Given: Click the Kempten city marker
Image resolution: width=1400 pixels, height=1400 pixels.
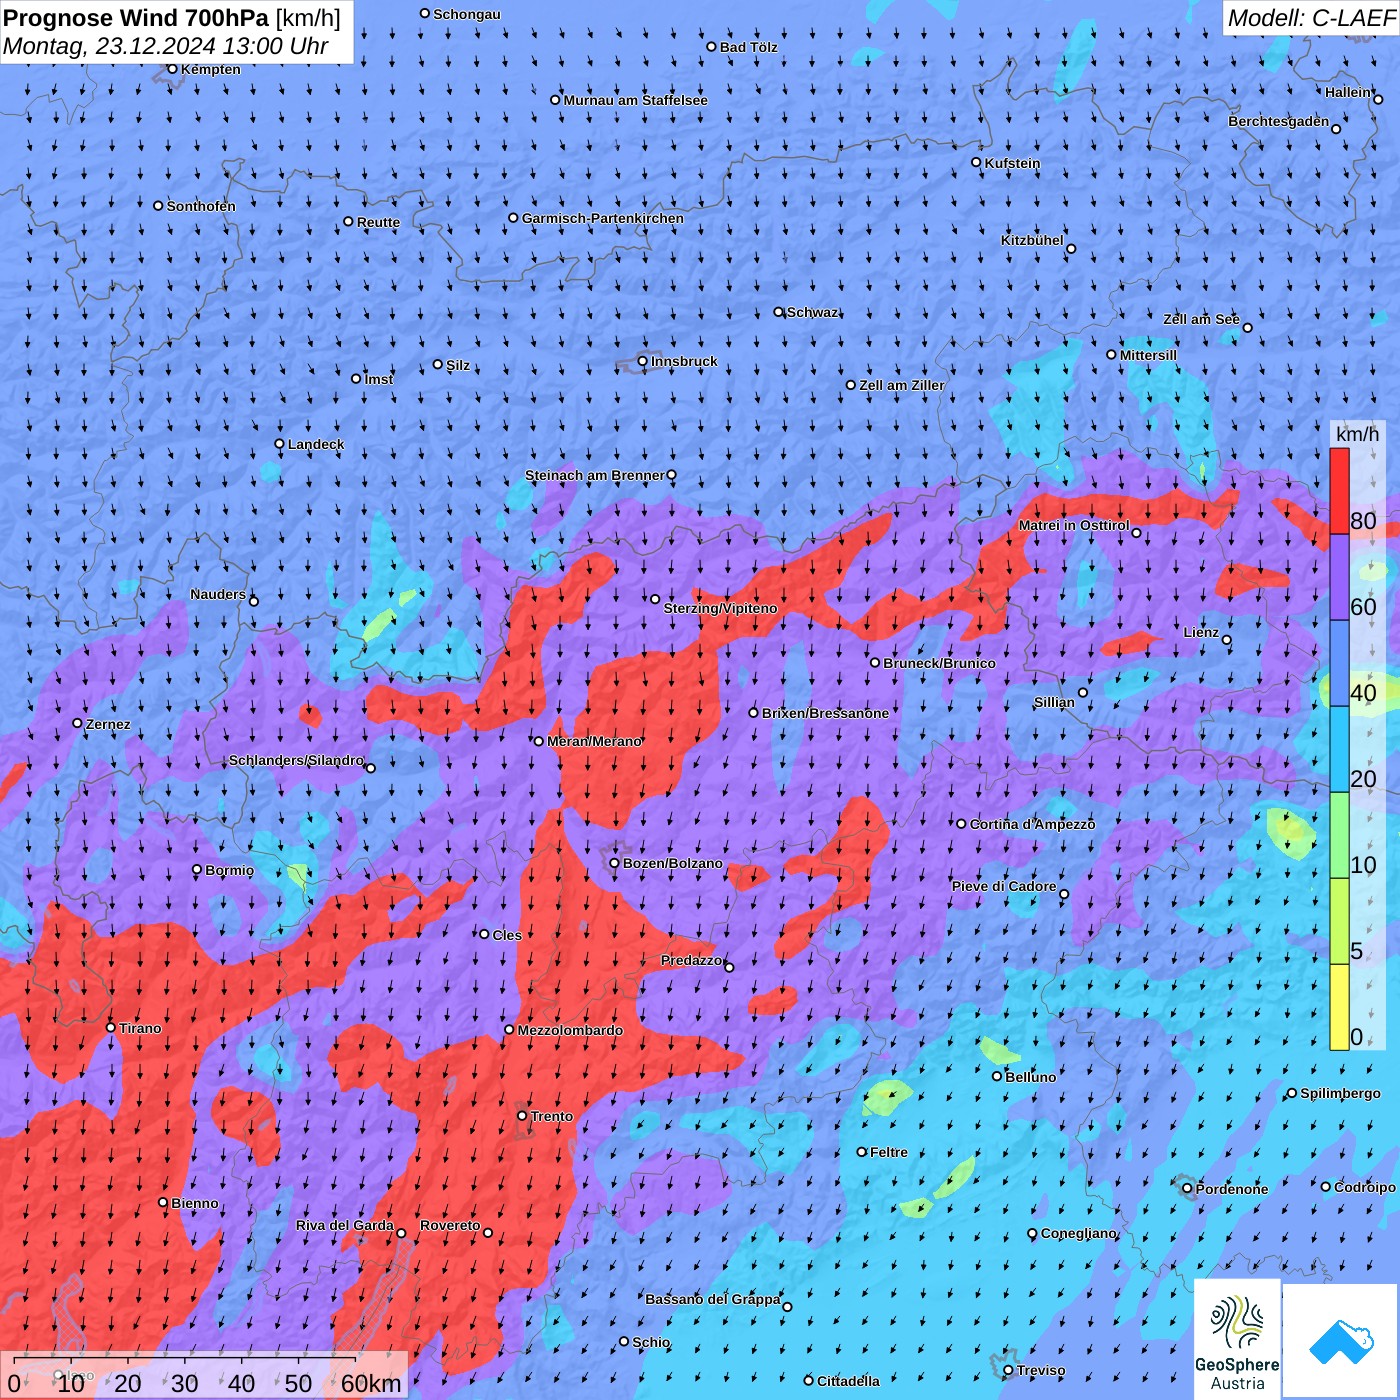Looking at the screenshot, I should (172, 69).
